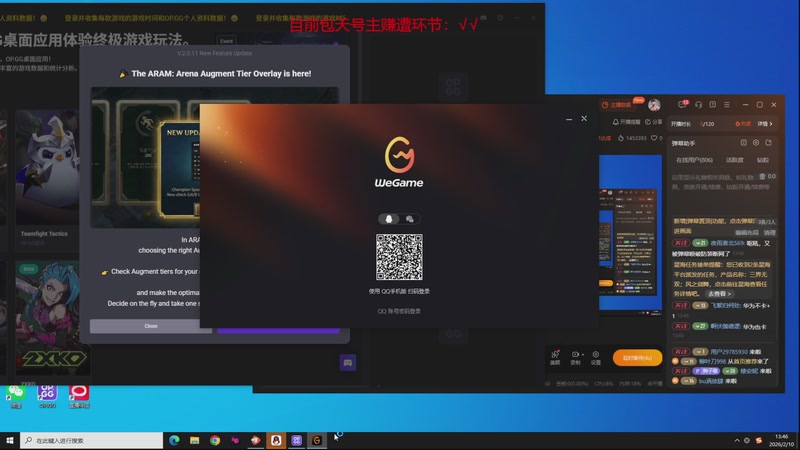The image size is (800, 450).
Task: Click 编辑布局 edit layout link
Action: 745,232
